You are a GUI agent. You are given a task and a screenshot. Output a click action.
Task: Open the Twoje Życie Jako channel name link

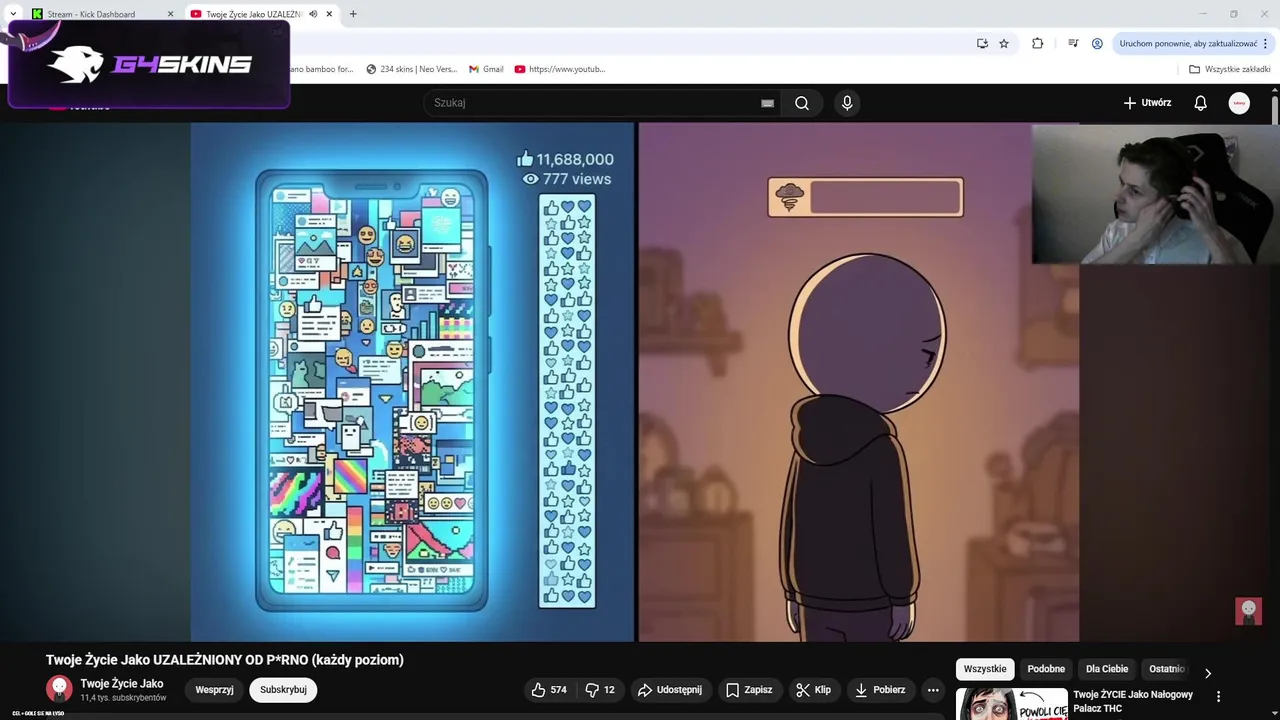click(121, 684)
